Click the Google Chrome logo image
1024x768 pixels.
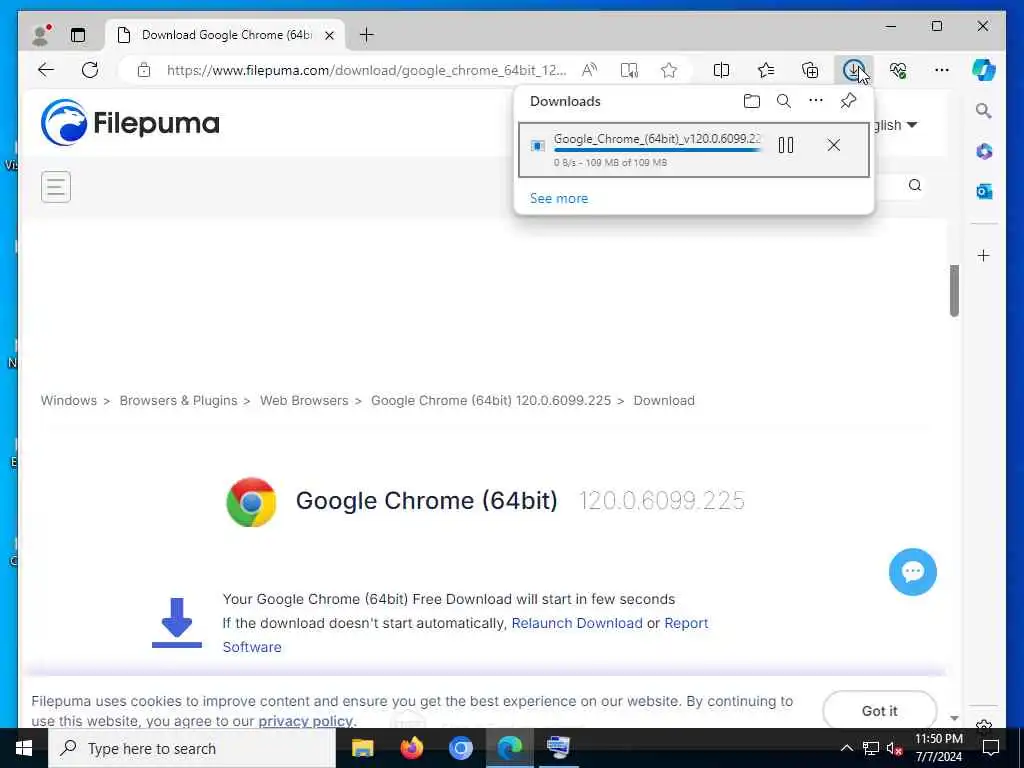coord(251,502)
